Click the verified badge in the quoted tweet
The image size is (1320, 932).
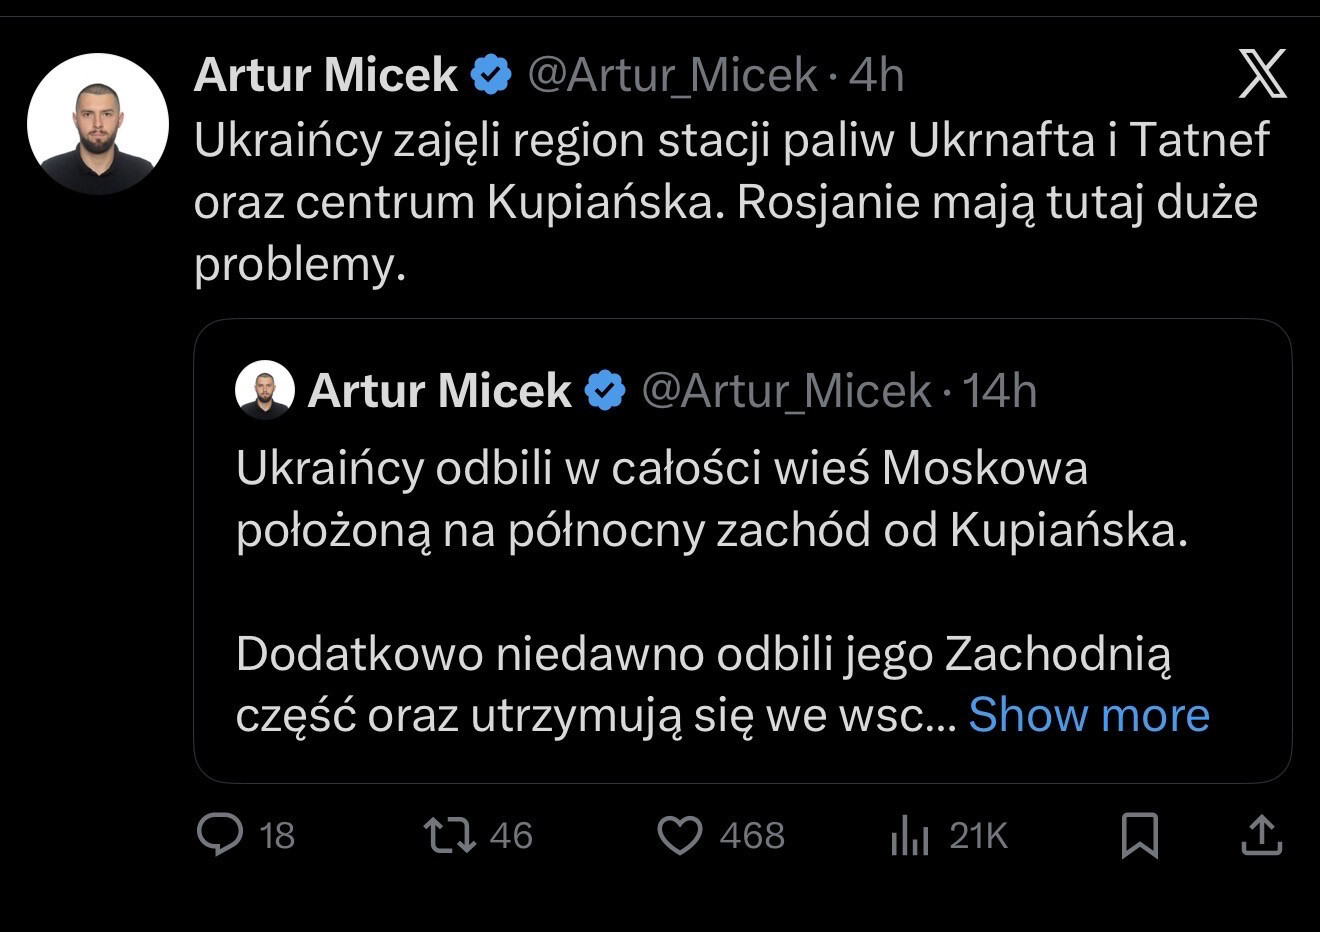pyautogui.click(x=604, y=390)
